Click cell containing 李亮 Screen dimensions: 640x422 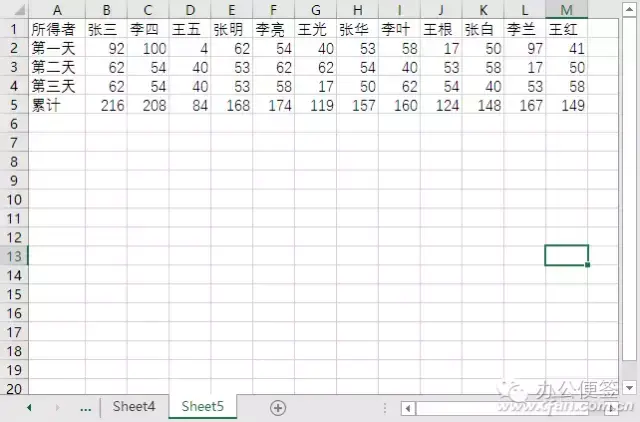tap(273, 29)
